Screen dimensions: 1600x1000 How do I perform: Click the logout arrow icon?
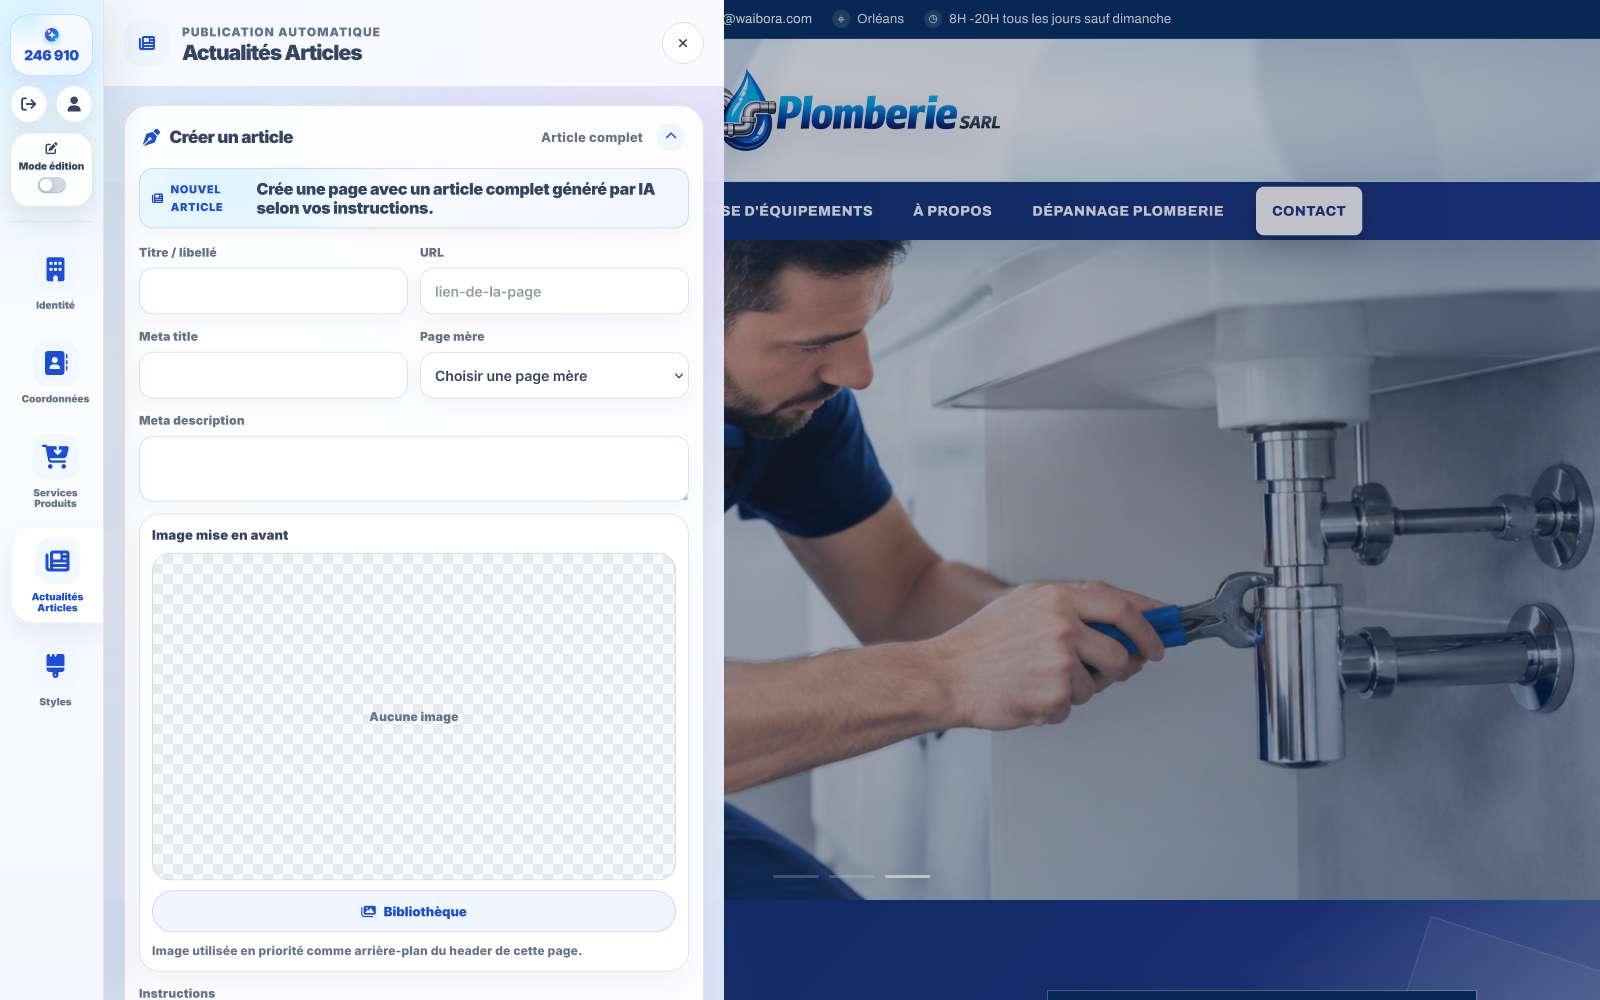coord(29,104)
